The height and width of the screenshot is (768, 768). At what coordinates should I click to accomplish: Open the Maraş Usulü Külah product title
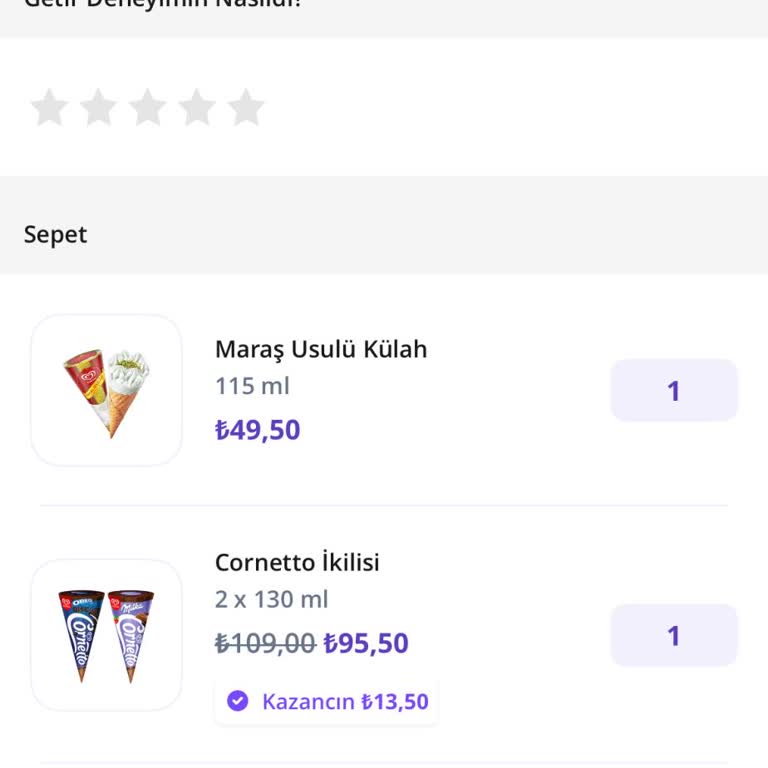pos(321,349)
